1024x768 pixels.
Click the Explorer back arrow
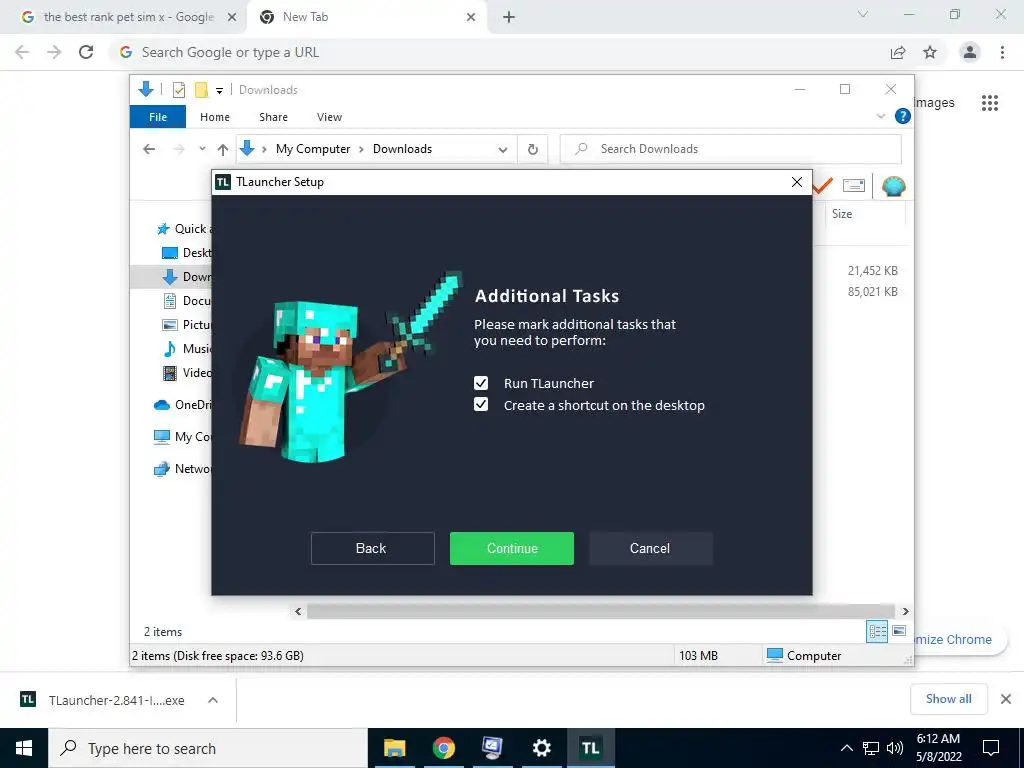tap(149, 149)
